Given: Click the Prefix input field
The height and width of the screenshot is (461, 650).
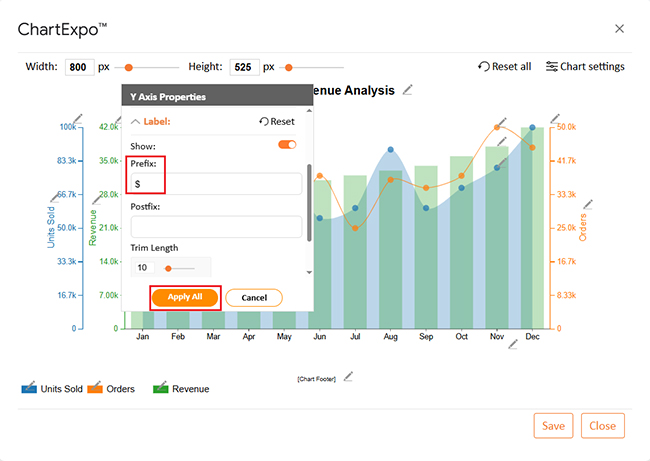Looking at the screenshot, I should coord(216,184).
